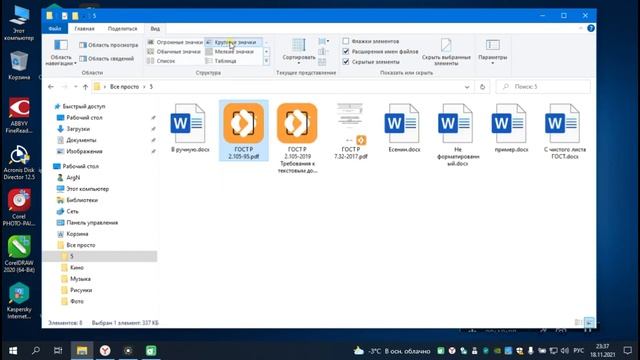Open the Сортировать sort menu
This screenshot has width=640, height=360.
point(298,51)
